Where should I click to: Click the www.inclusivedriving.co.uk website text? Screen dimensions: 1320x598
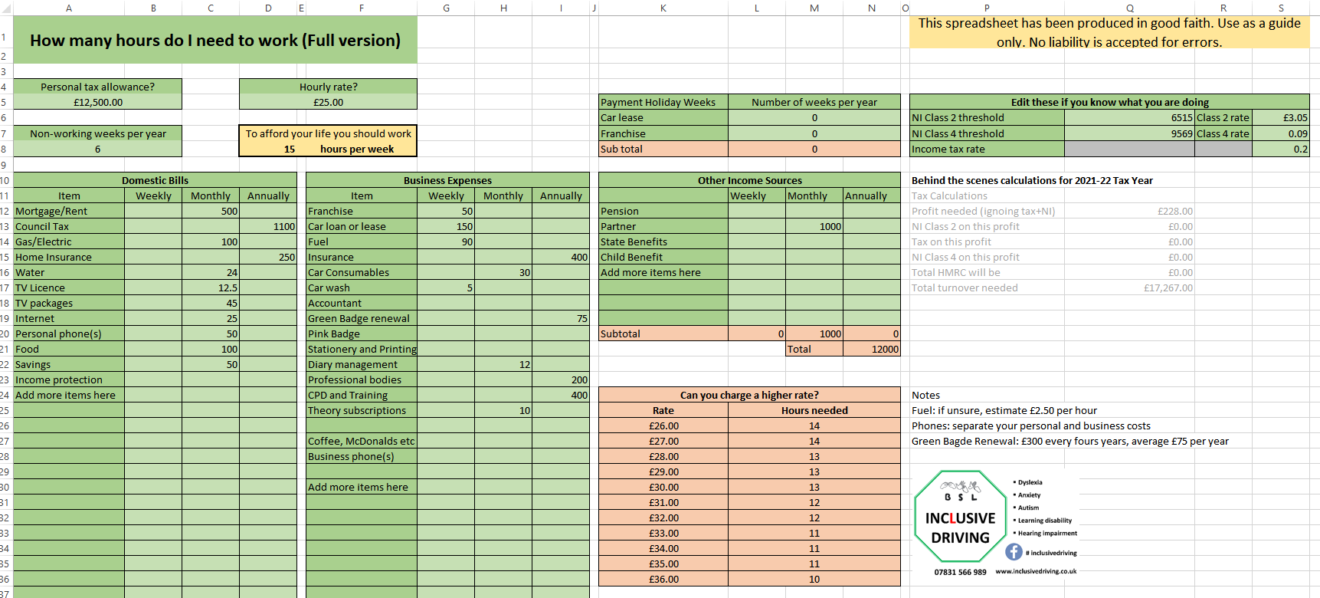(1037, 571)
